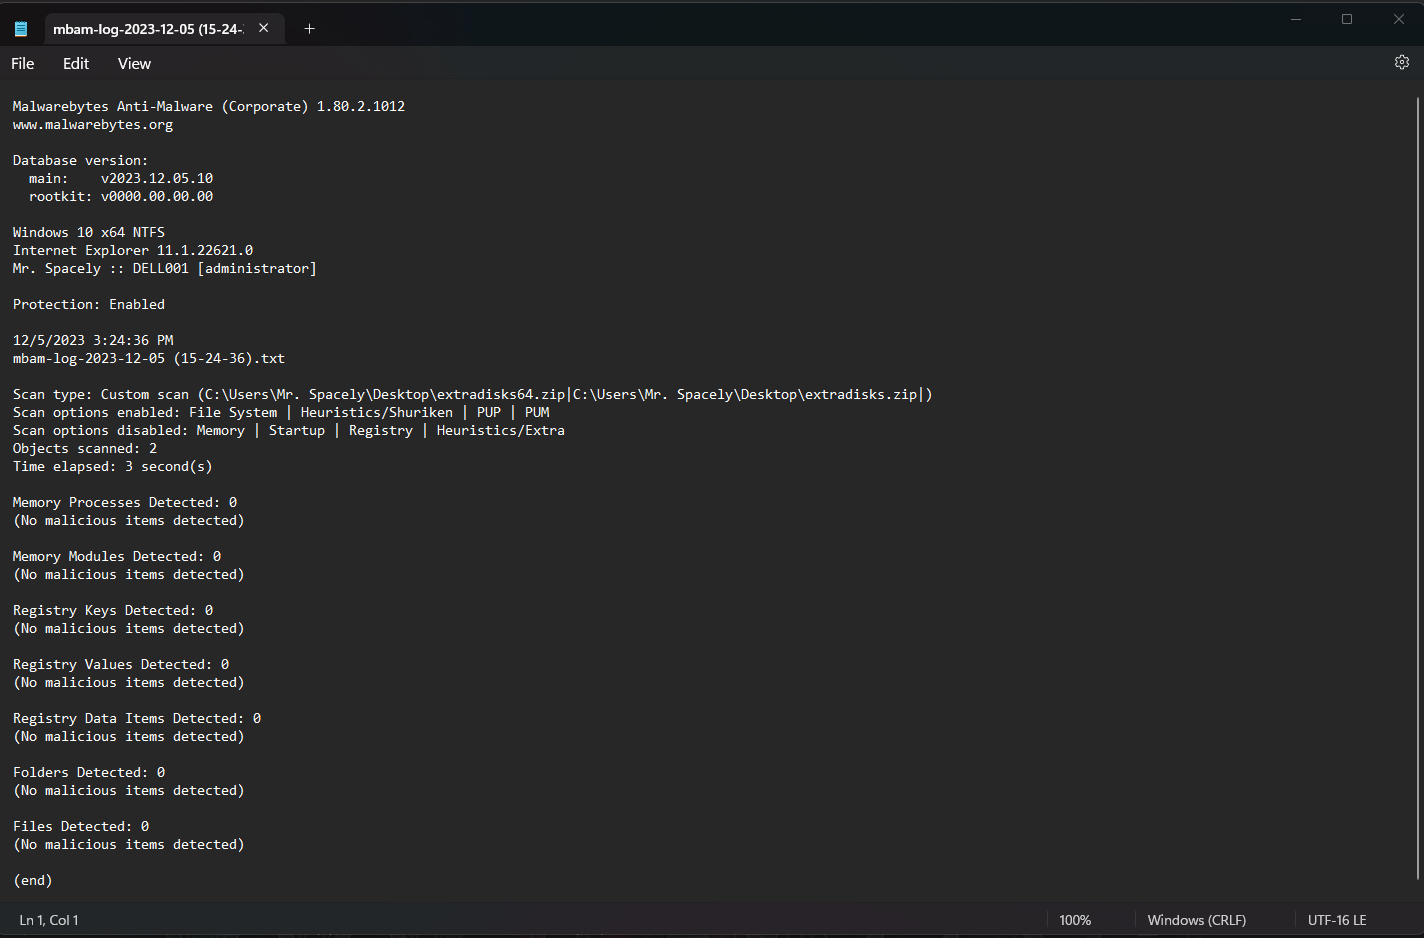
Task: Click the 'Scan options enabled' line
Action: coord(281,412)
